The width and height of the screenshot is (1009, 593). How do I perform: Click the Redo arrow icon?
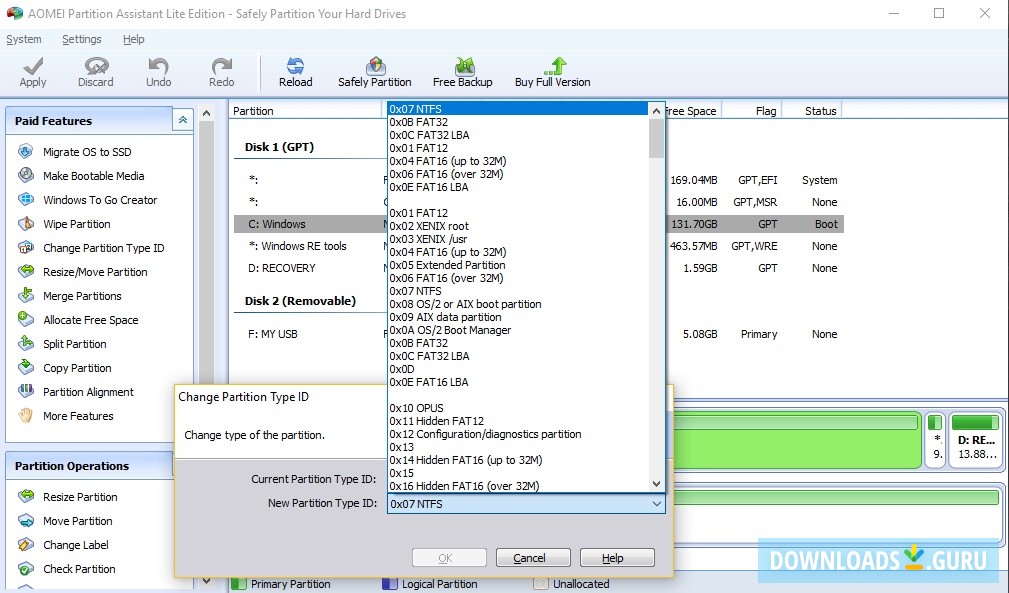pos(221,66)
